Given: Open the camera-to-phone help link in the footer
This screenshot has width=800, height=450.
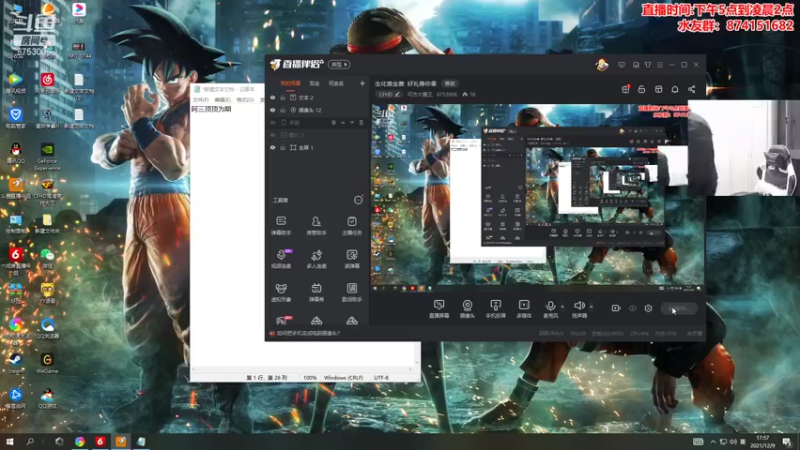Looking at the screenshot, I should pos(308,333).
